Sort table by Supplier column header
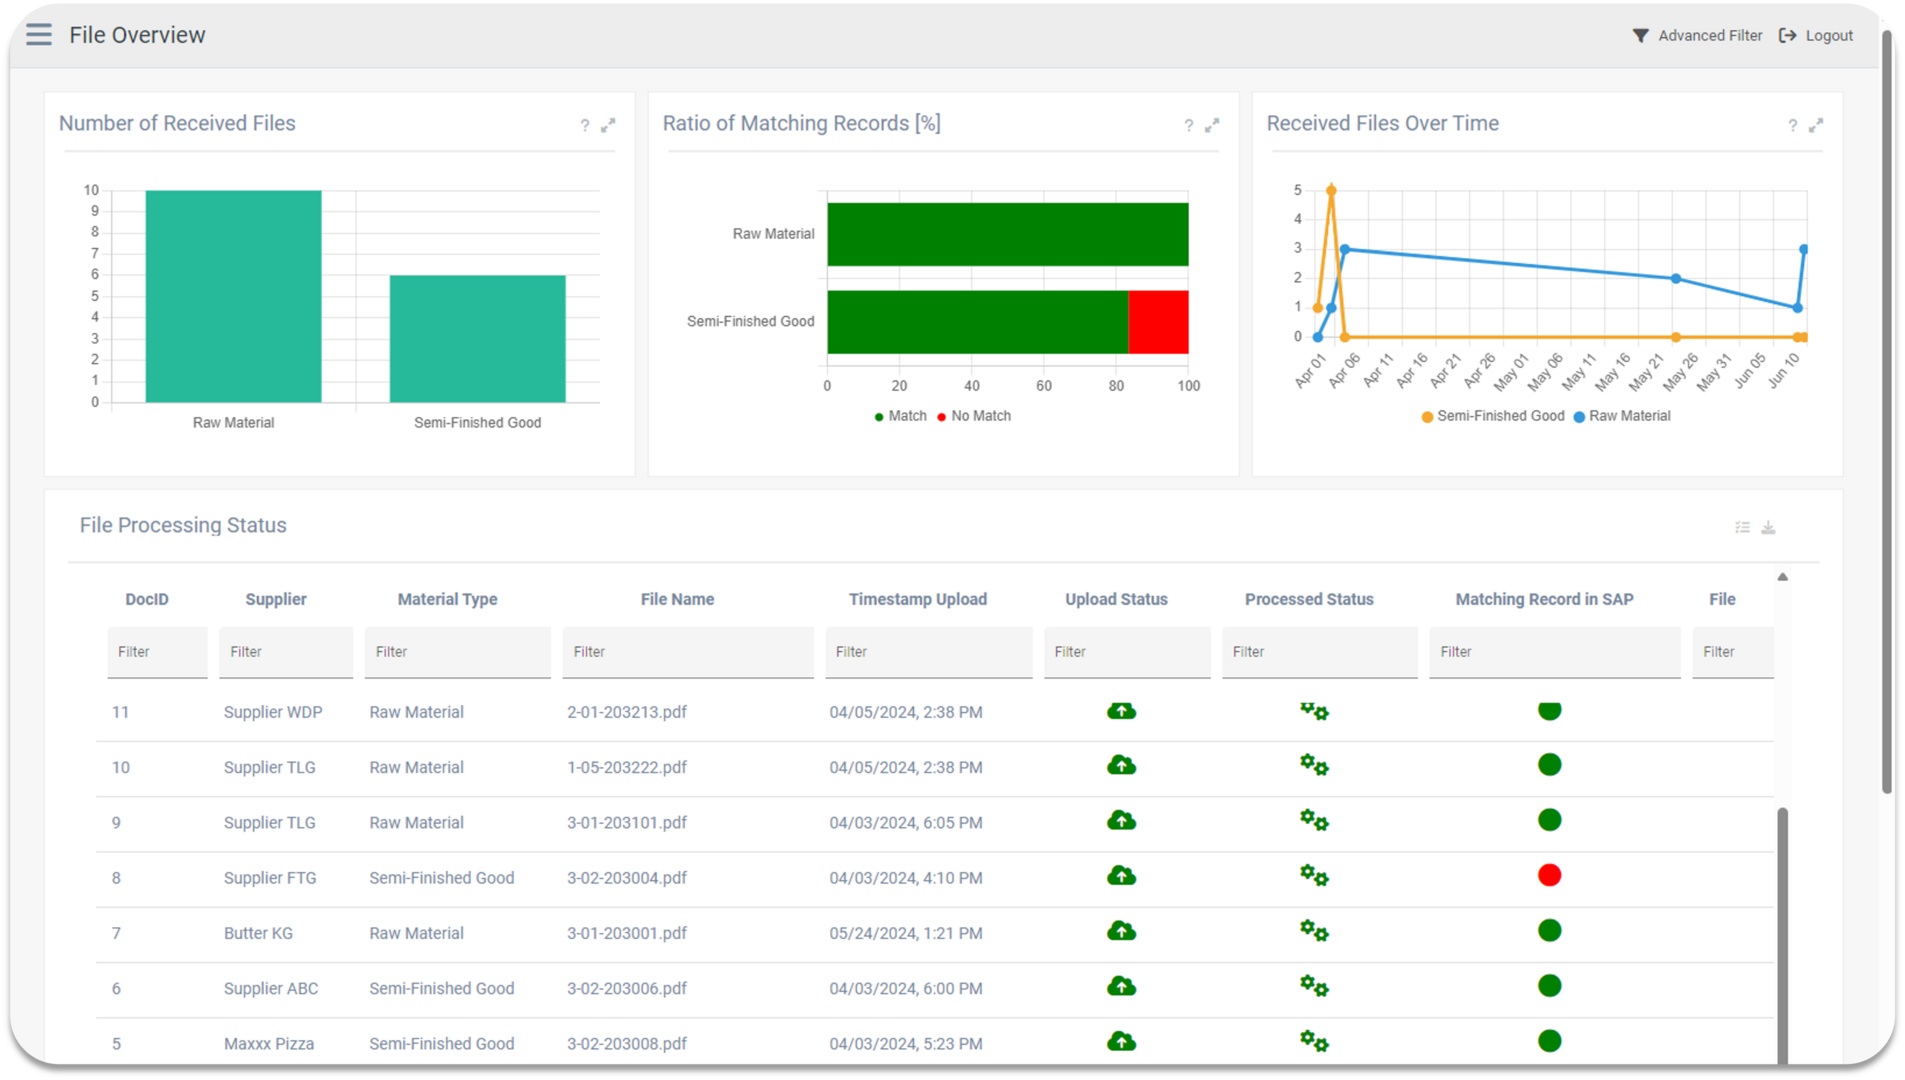The image size is (1905, 1080). [276, 599]
